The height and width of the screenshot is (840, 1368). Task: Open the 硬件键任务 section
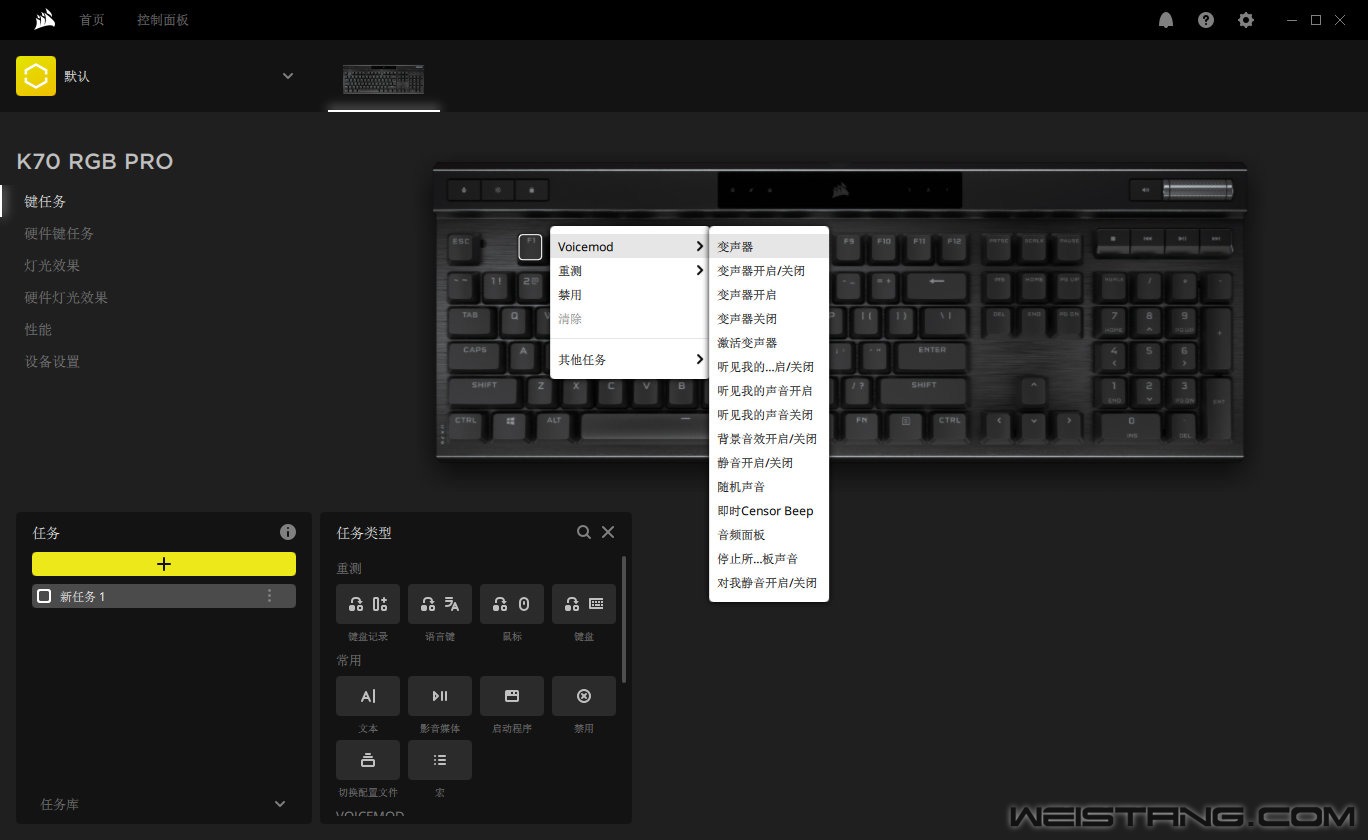pos(59,233)
